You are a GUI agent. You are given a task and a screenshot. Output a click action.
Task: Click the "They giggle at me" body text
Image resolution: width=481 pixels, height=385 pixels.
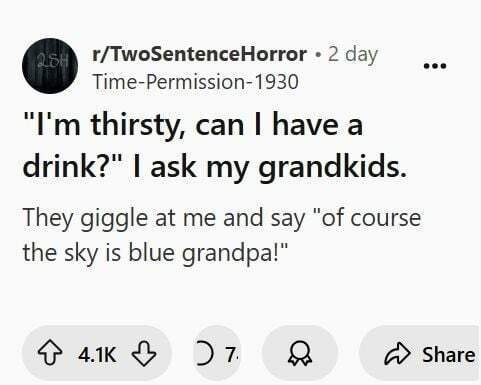coord(119,218)
